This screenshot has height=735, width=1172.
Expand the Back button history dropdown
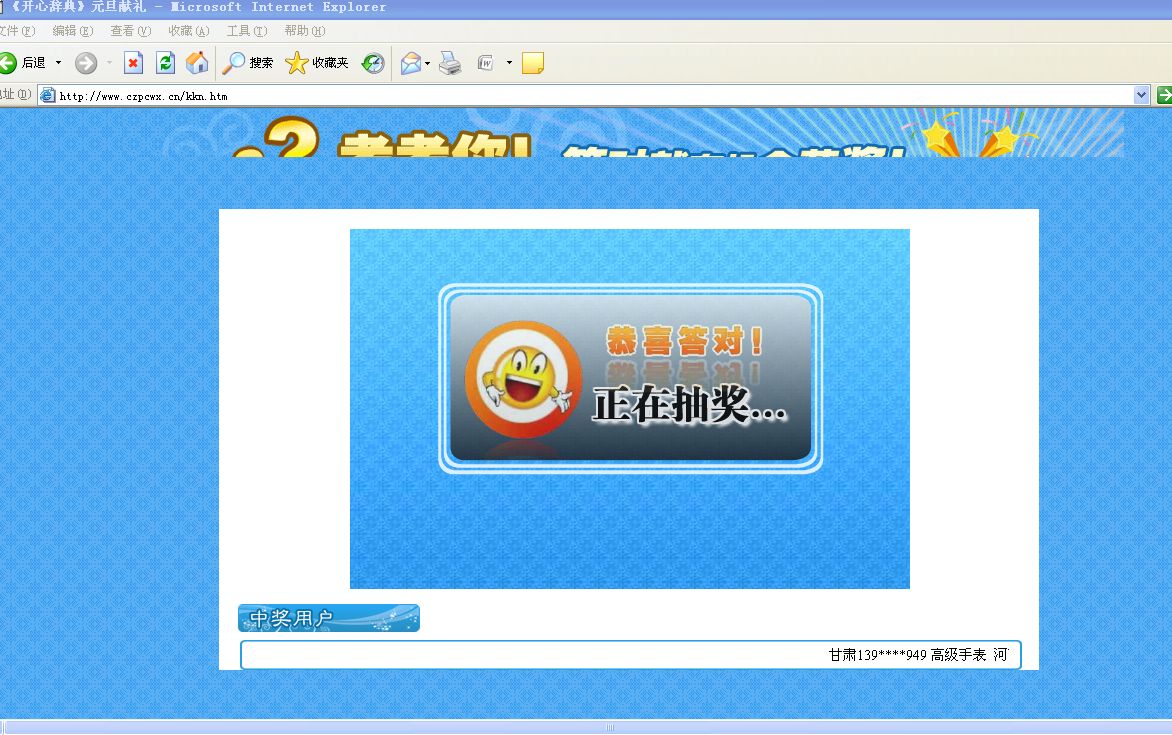[x=58, y=62]
